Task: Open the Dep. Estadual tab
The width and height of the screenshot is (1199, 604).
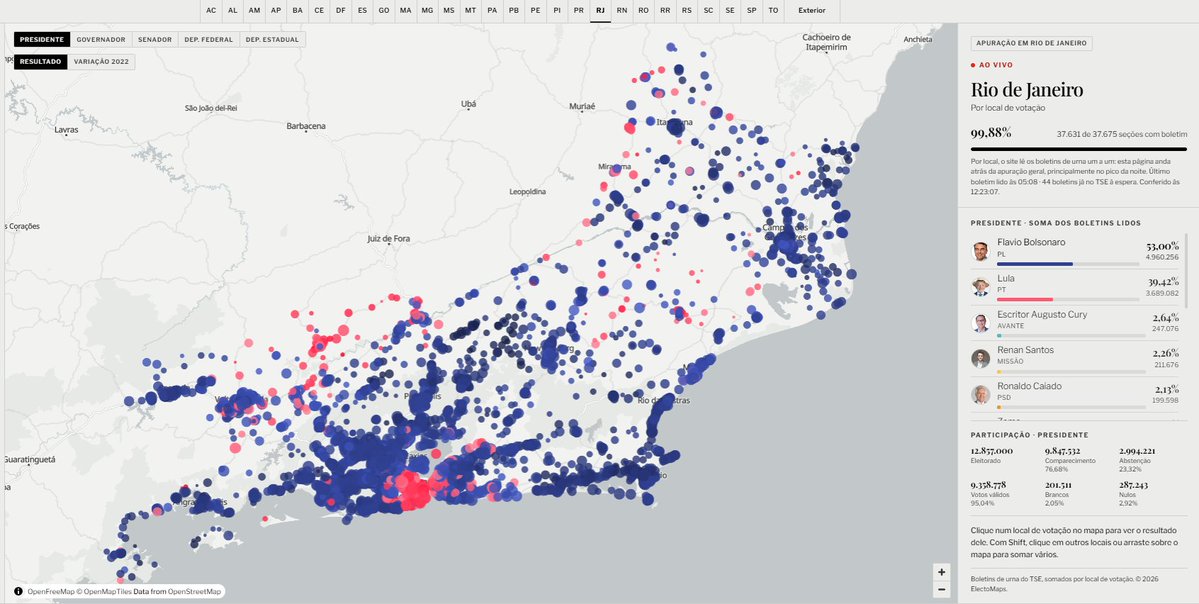Action: tap(272, 39)
